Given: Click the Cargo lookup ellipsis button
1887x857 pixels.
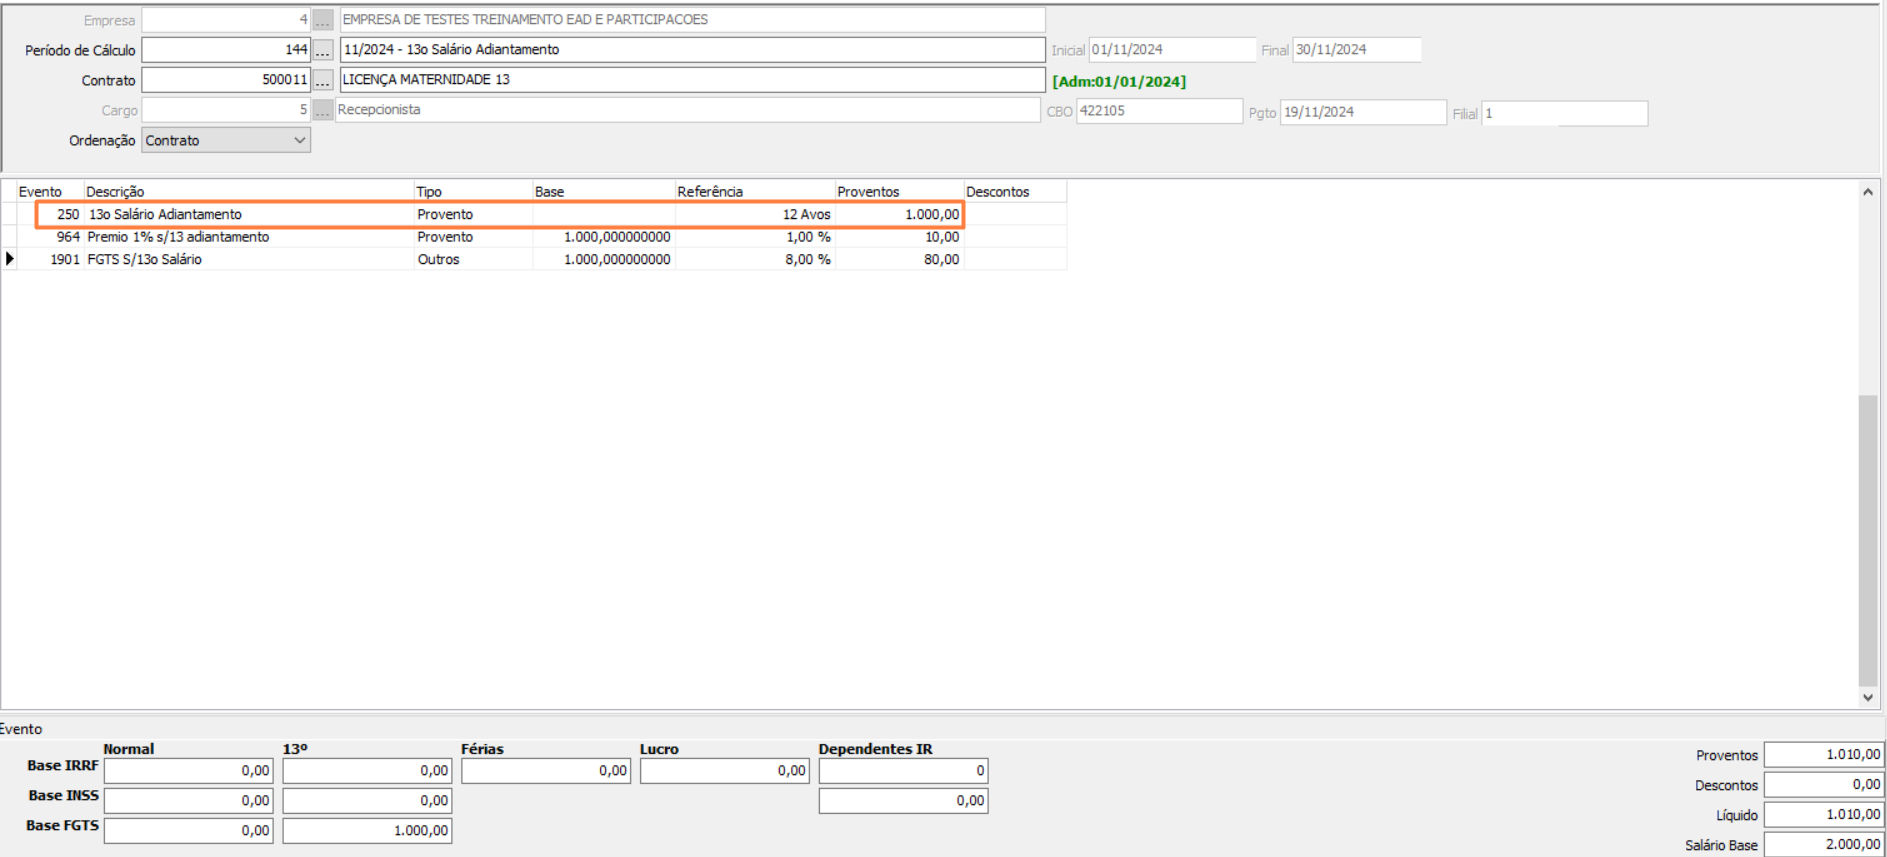Looking at the screenshot, I should (x=322, y=110).
